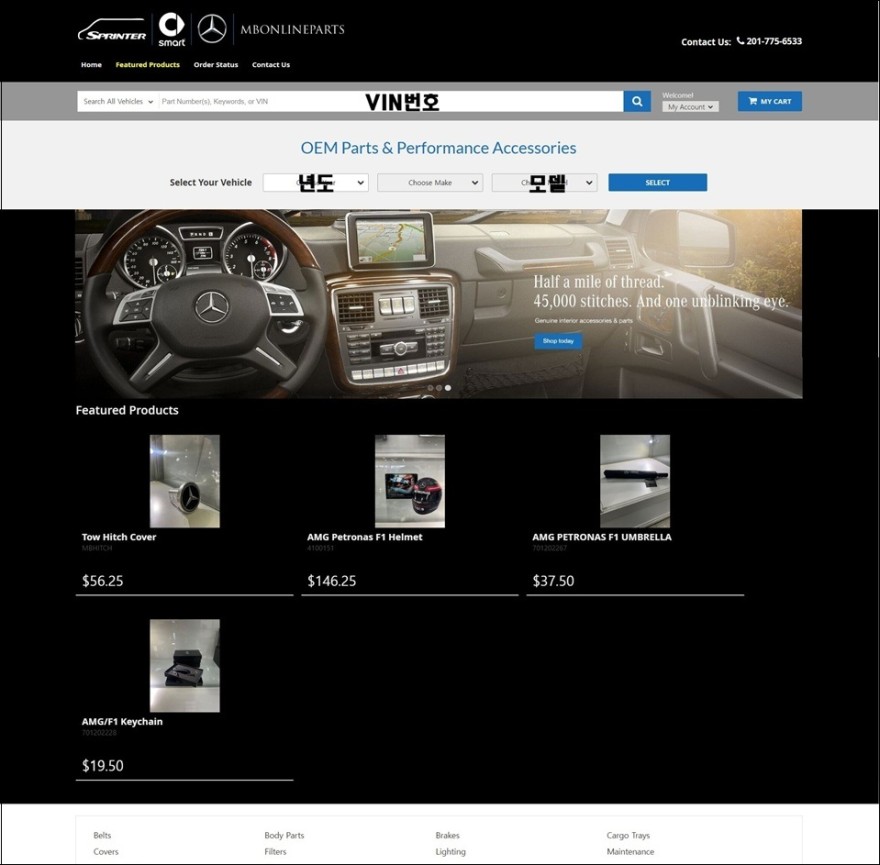The image size is (880, 865).
Task: Open the Belts category link
Action: pos(102,835)
